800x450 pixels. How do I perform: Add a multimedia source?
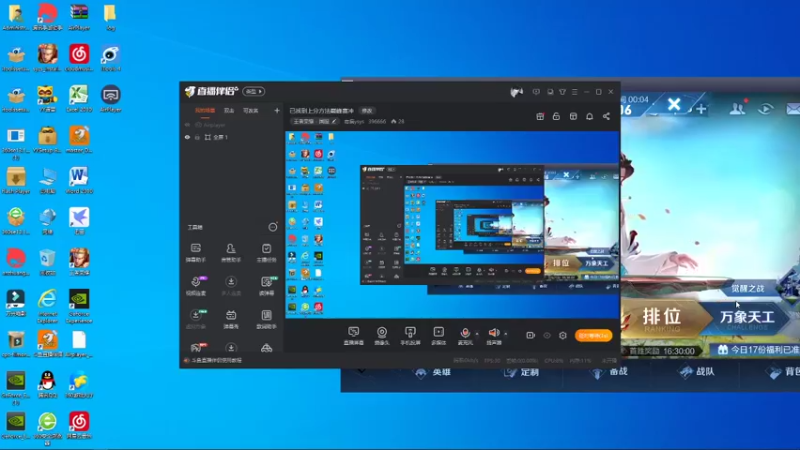click(438, 336)
